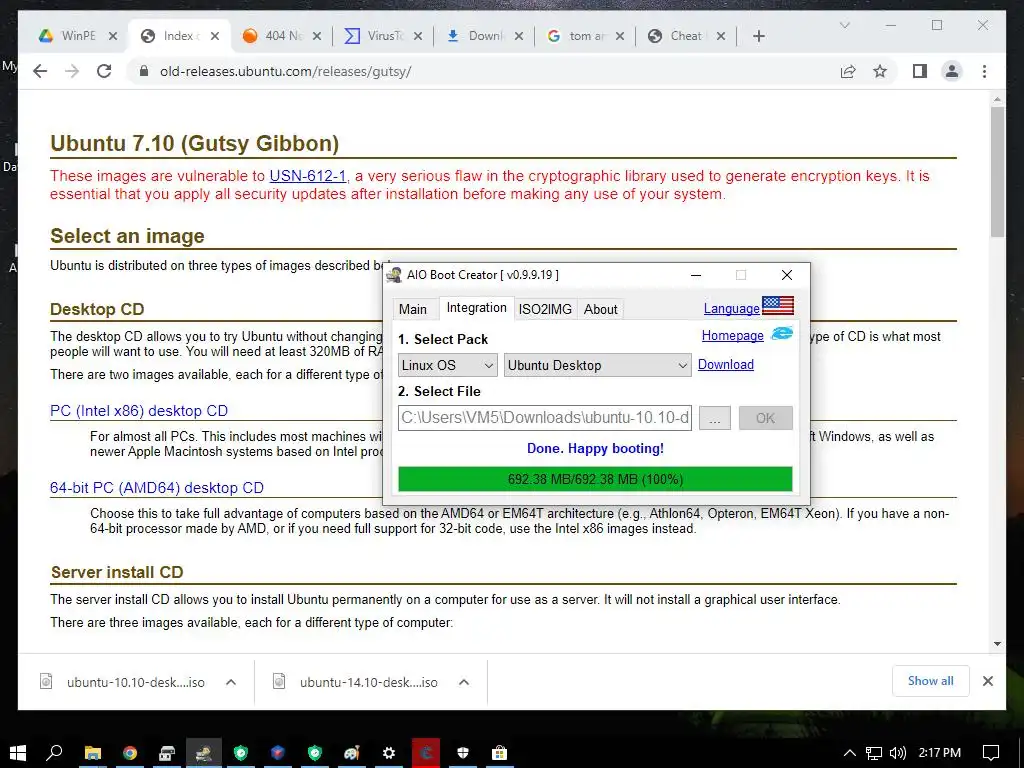
Task: Show hidden system tray icons
Action: (850, 753)
